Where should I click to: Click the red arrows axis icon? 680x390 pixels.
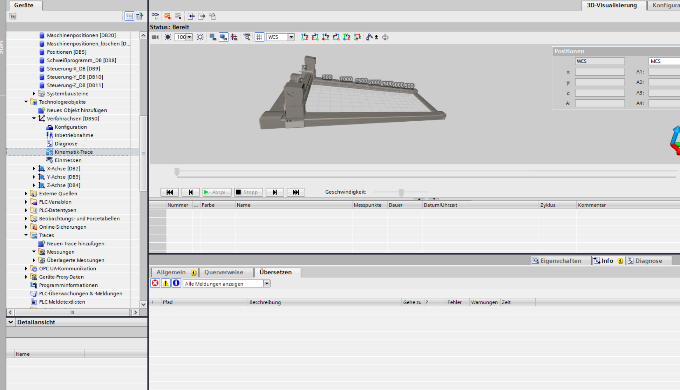pyautogui.click(x=234, y=37)
